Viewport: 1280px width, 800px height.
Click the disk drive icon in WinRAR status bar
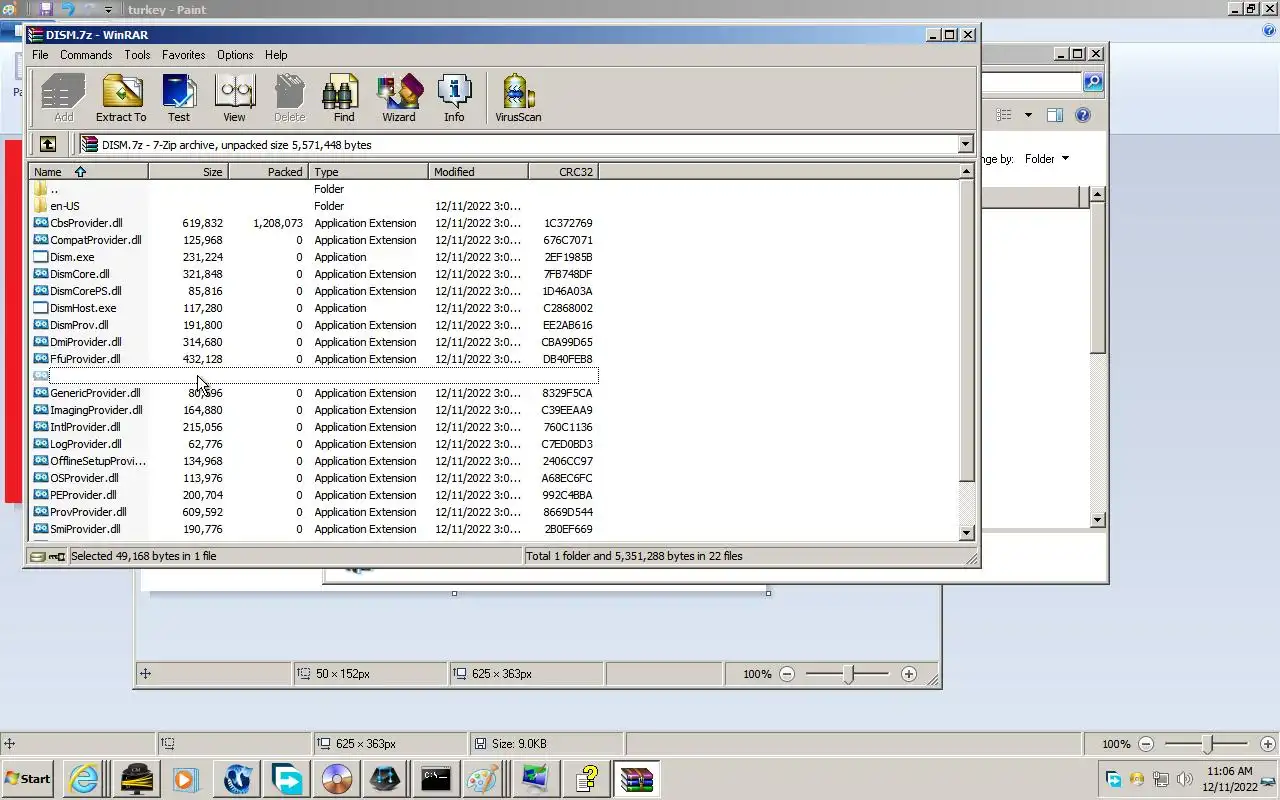coord(37,557)
